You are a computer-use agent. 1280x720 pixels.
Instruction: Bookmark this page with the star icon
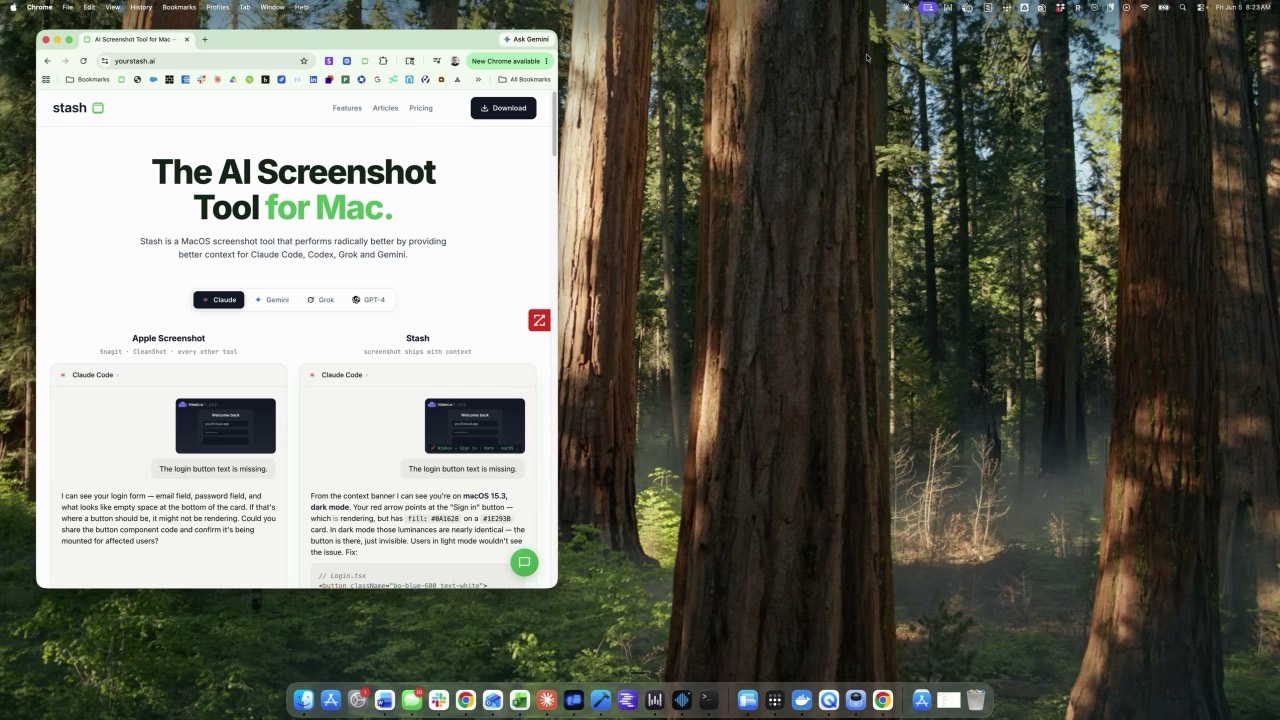click(304, 61)
